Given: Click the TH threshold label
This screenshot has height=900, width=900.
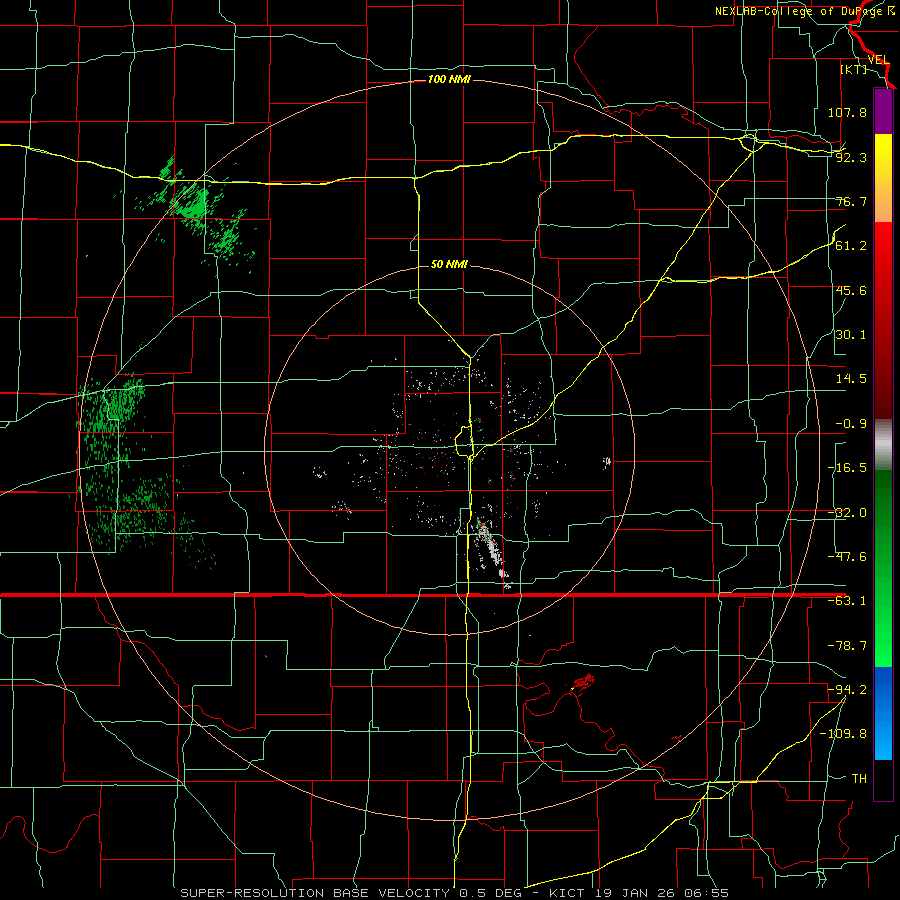Looking at the screenshot, I should 859,778.
